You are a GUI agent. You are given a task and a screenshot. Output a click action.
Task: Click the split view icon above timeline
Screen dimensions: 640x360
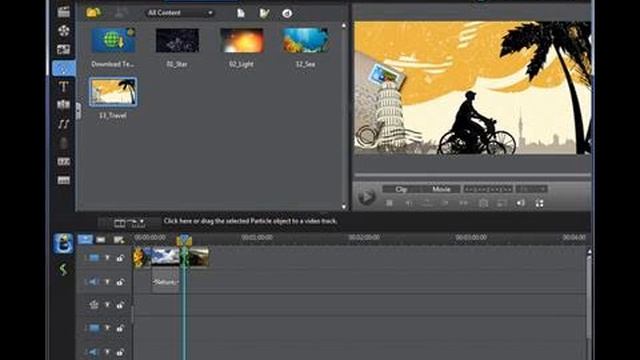tap(120, 223)
